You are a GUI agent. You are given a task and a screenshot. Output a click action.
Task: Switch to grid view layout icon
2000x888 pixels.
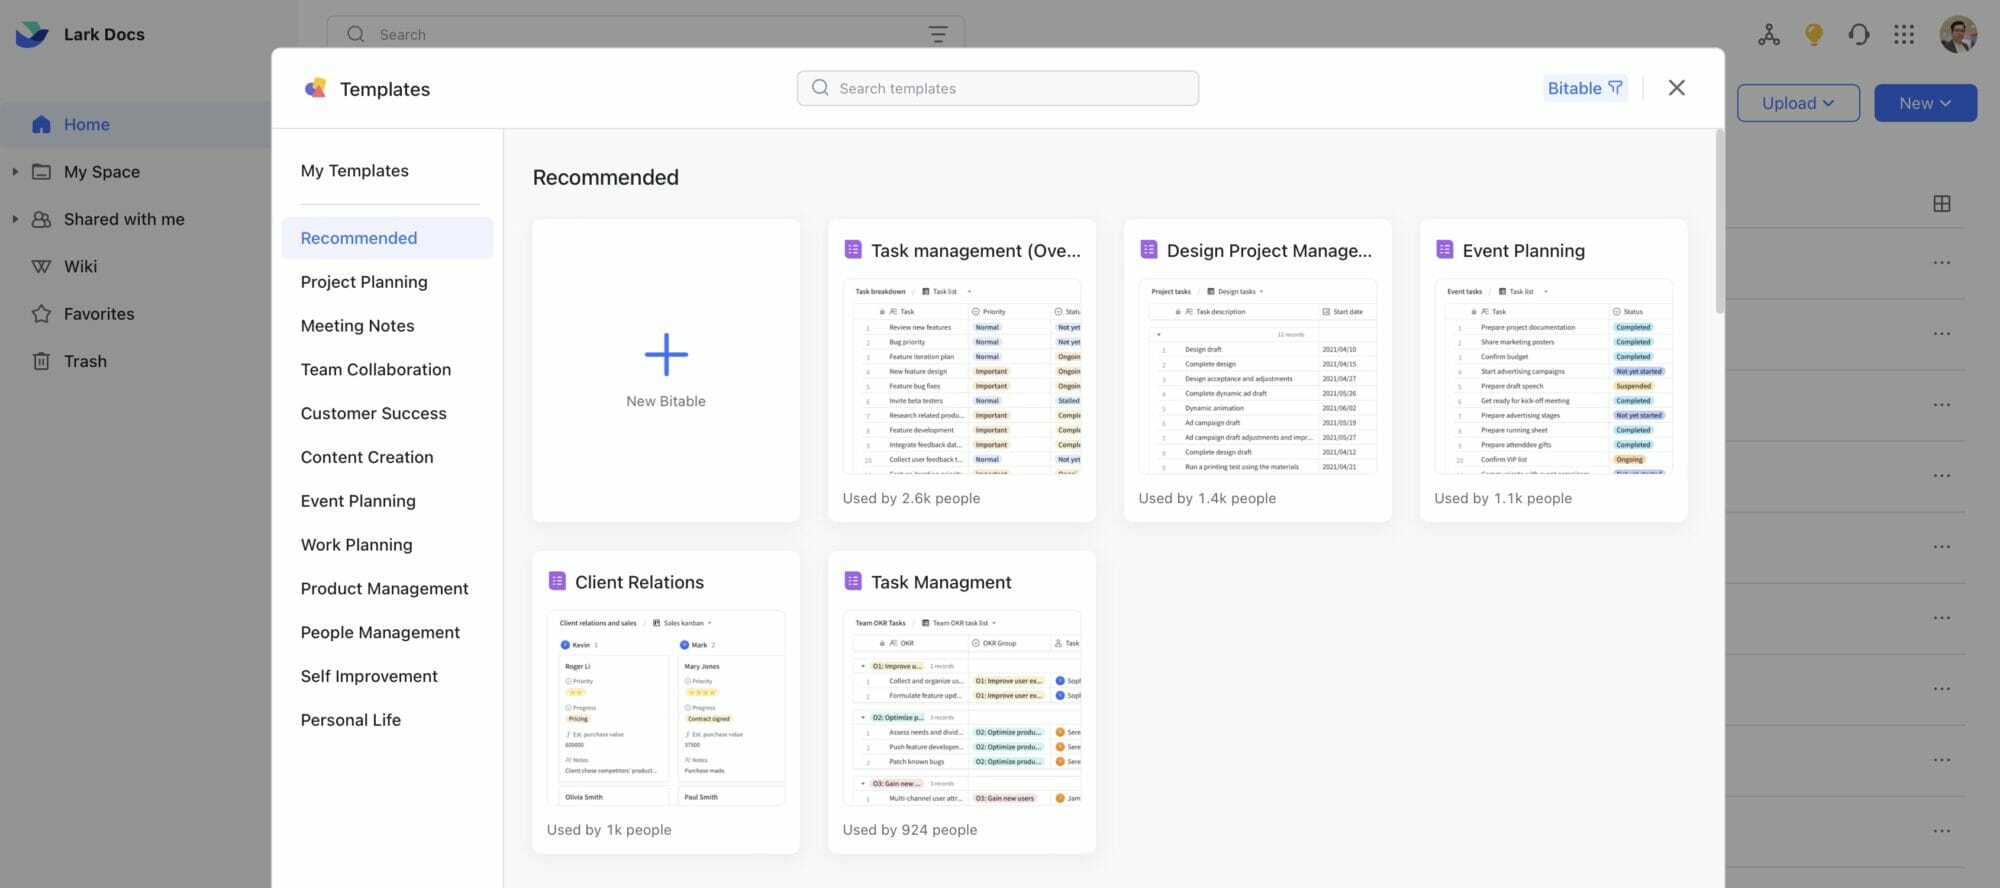(1942, 204)
